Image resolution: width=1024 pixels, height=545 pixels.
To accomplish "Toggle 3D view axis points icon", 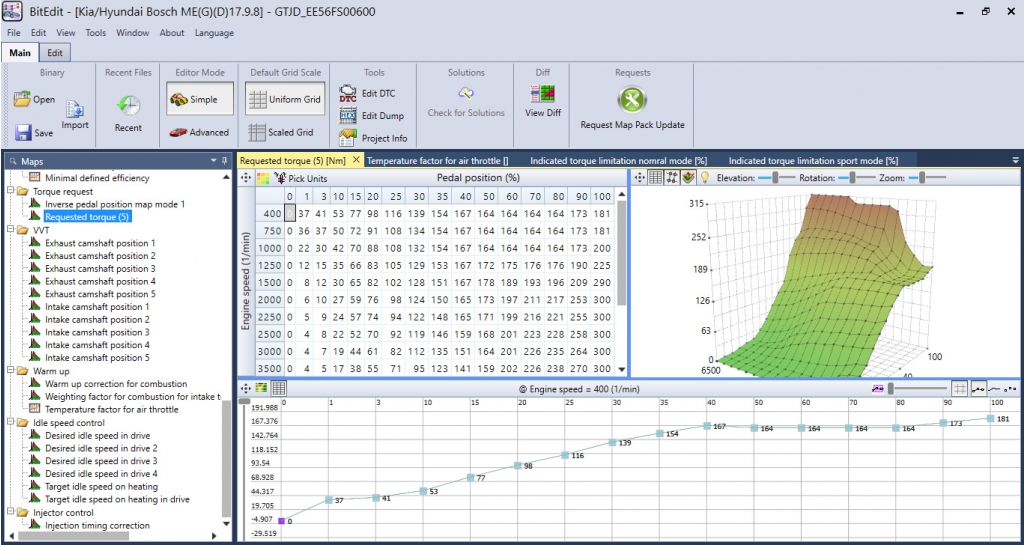I will (x=672, y=177).
